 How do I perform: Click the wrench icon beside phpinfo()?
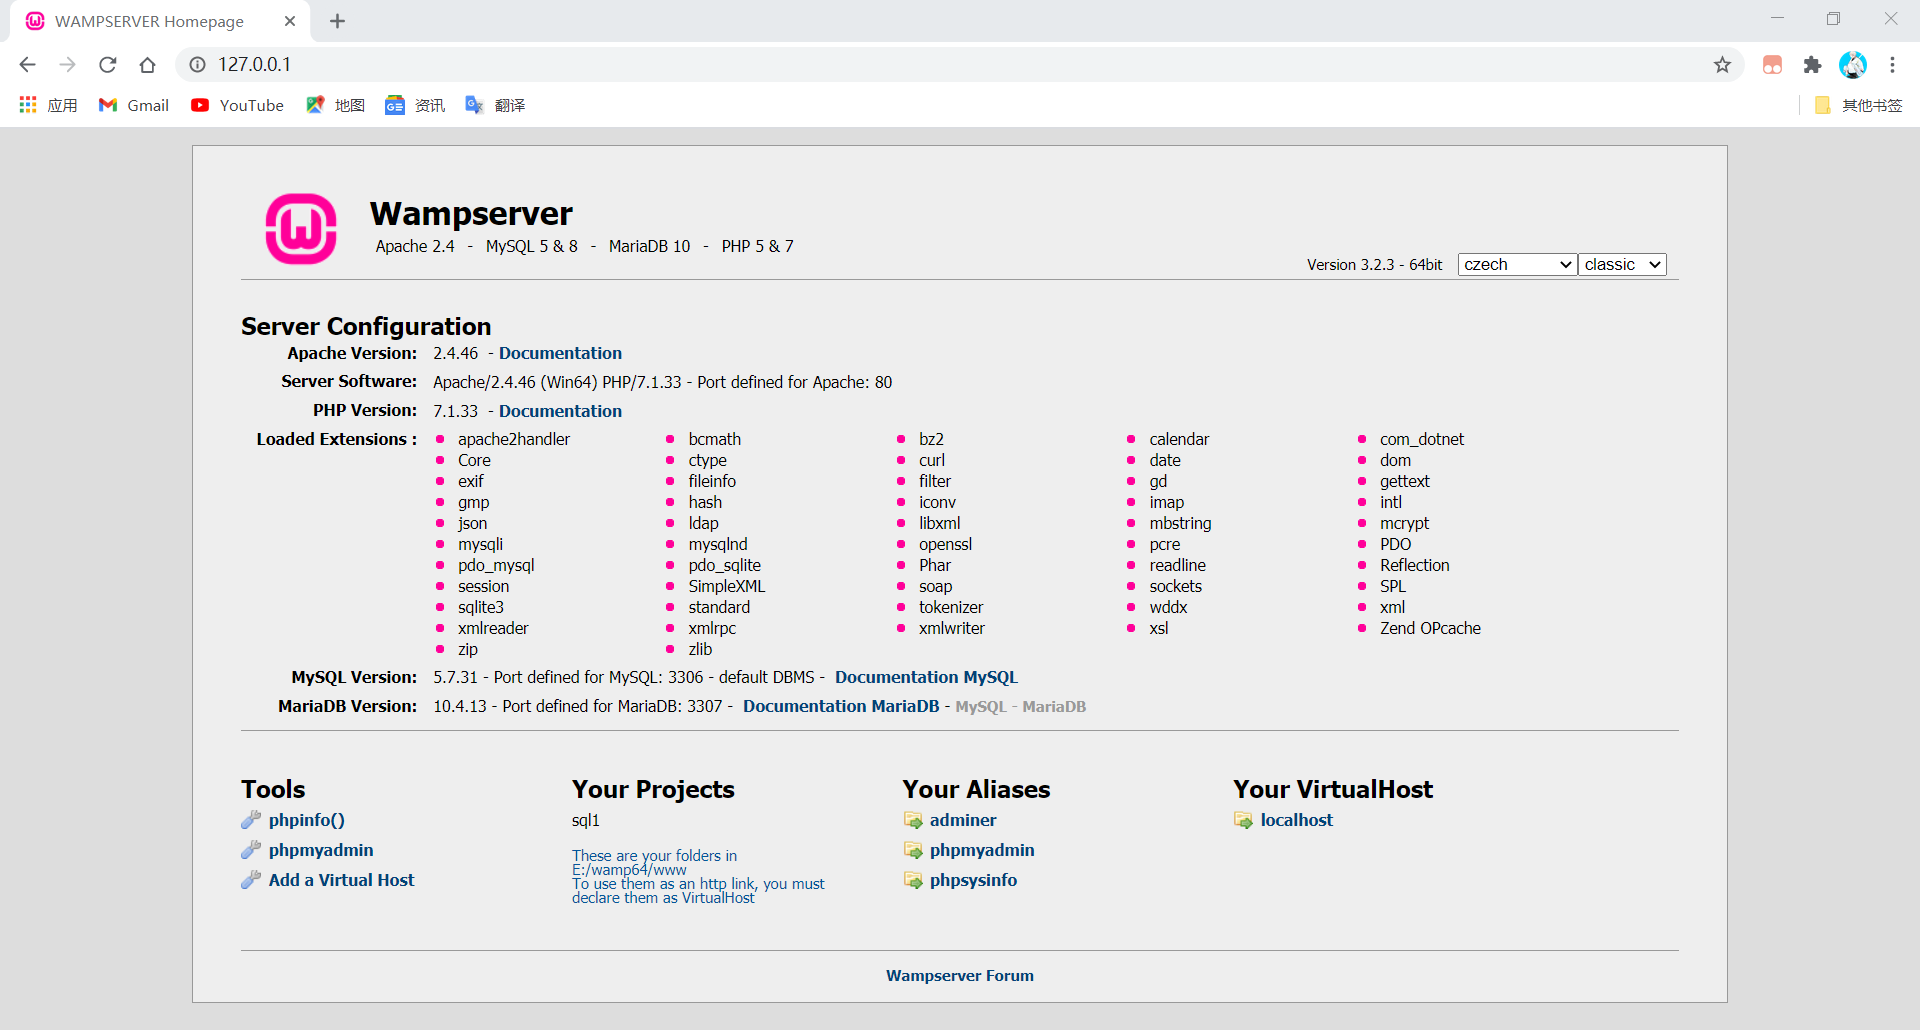point(251,820)
